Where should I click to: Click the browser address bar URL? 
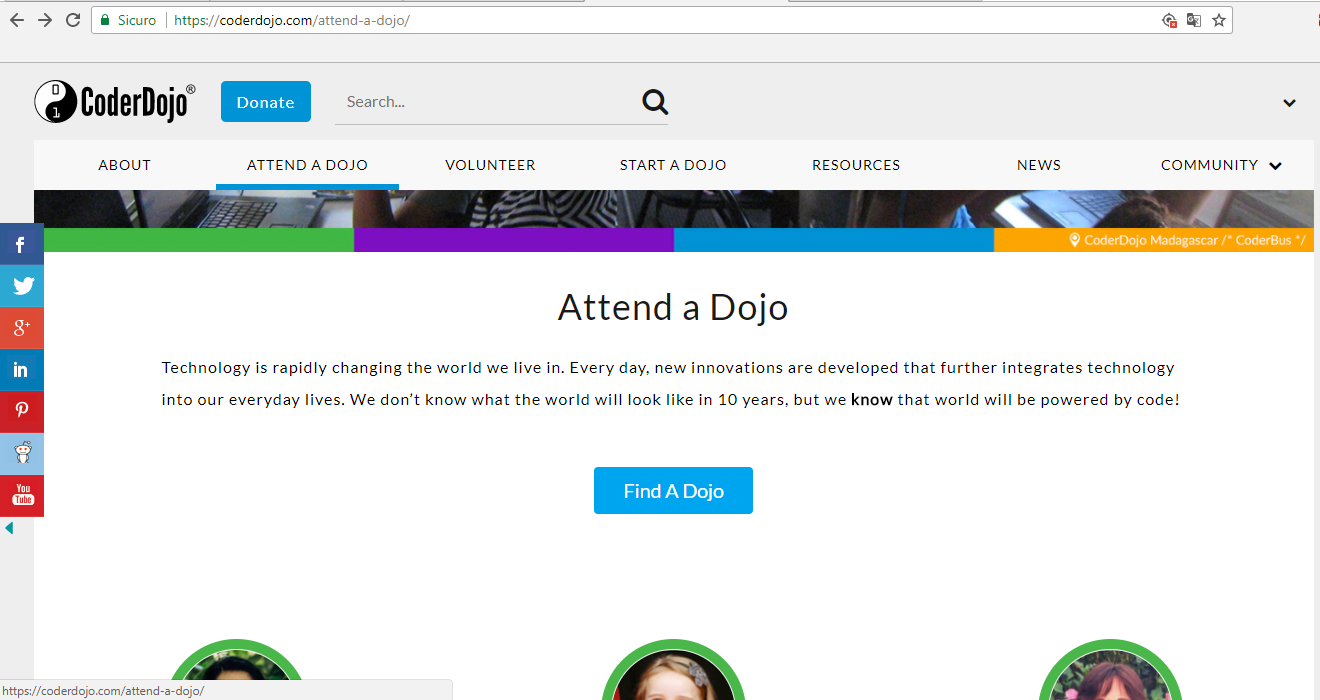[292, 20]
